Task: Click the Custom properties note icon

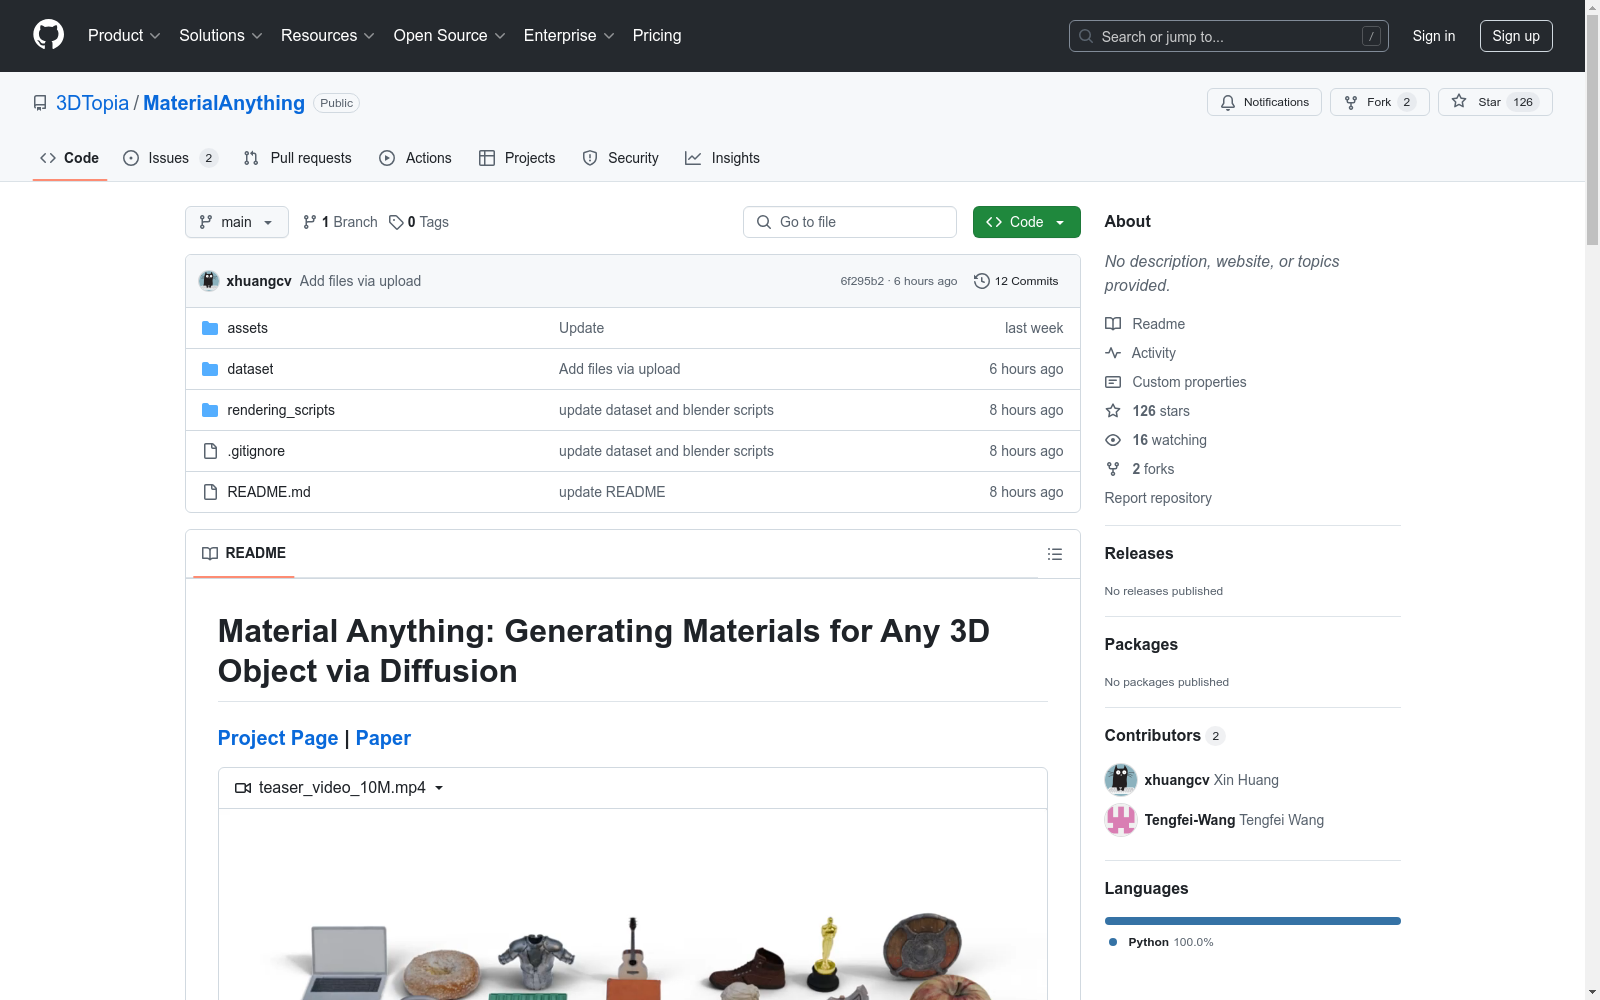Action: click(1113, 382)
